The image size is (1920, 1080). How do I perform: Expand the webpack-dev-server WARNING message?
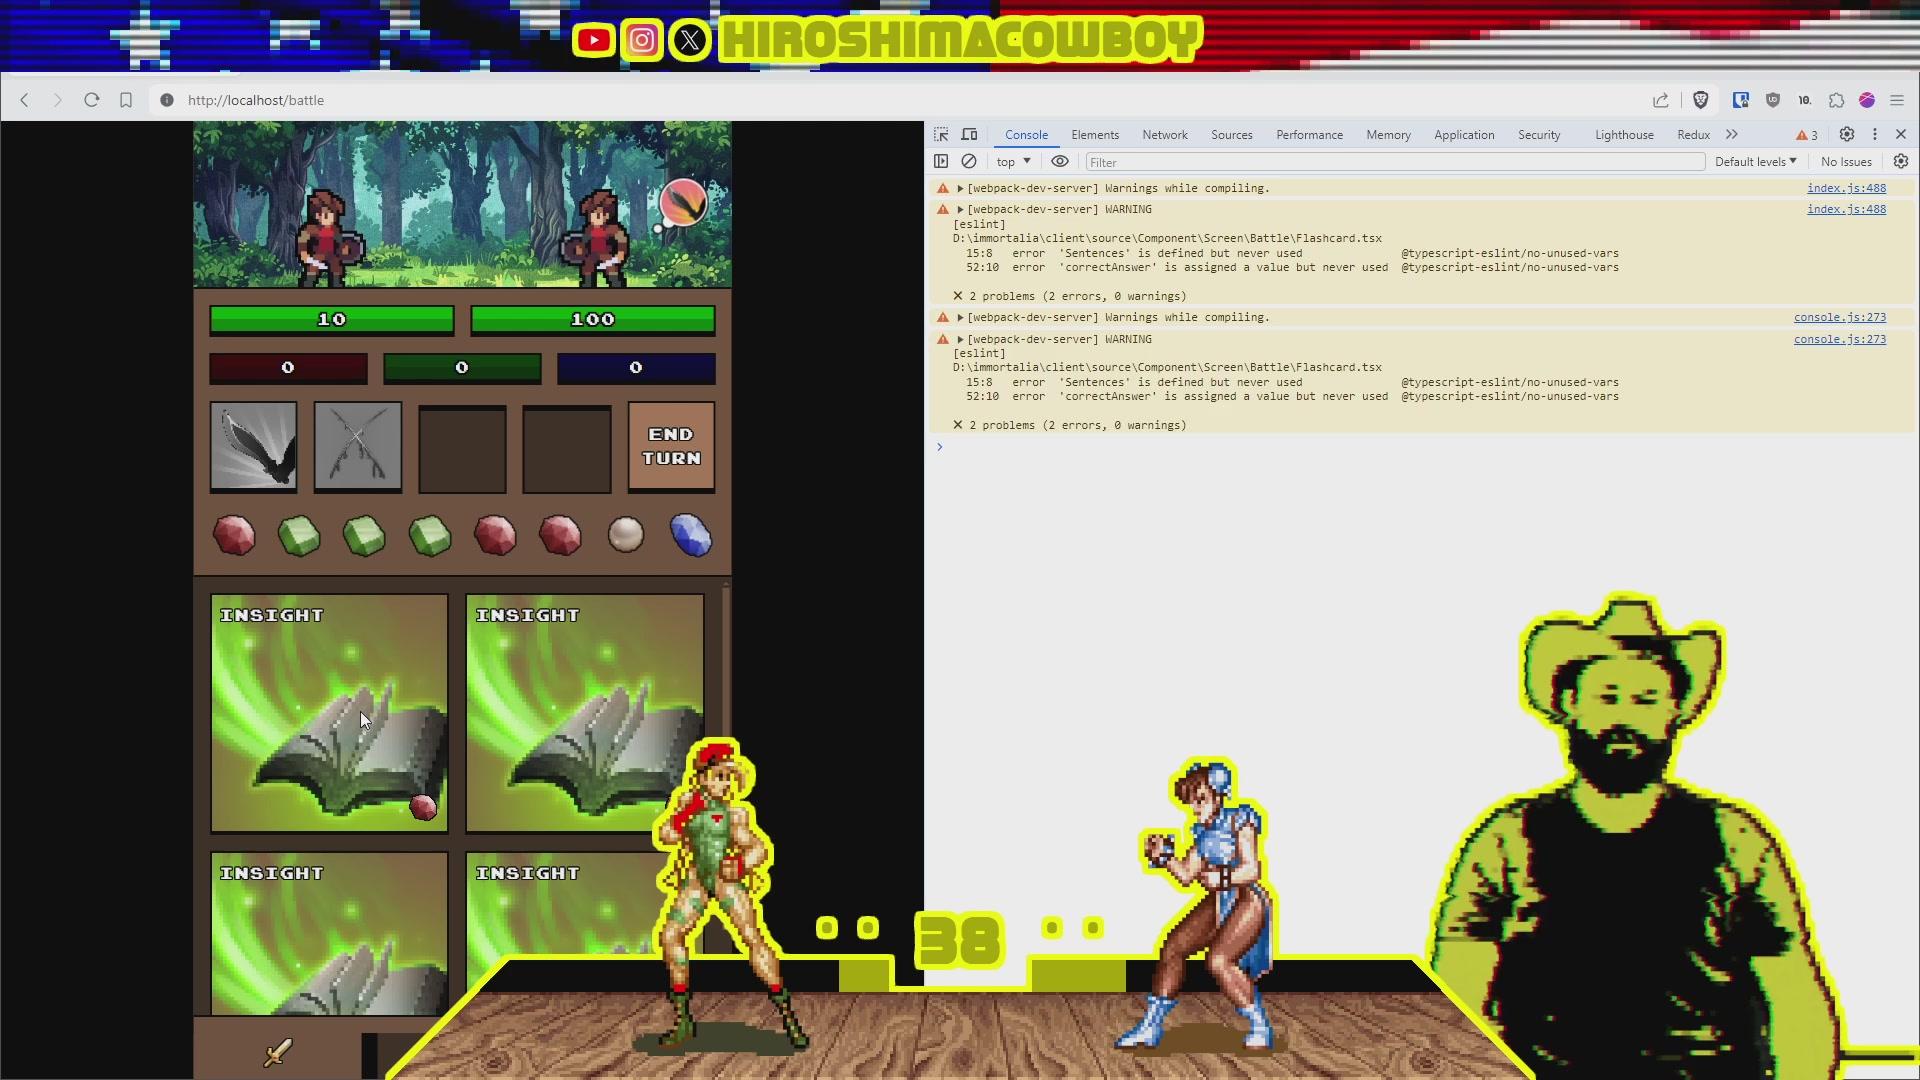[959, 209]
